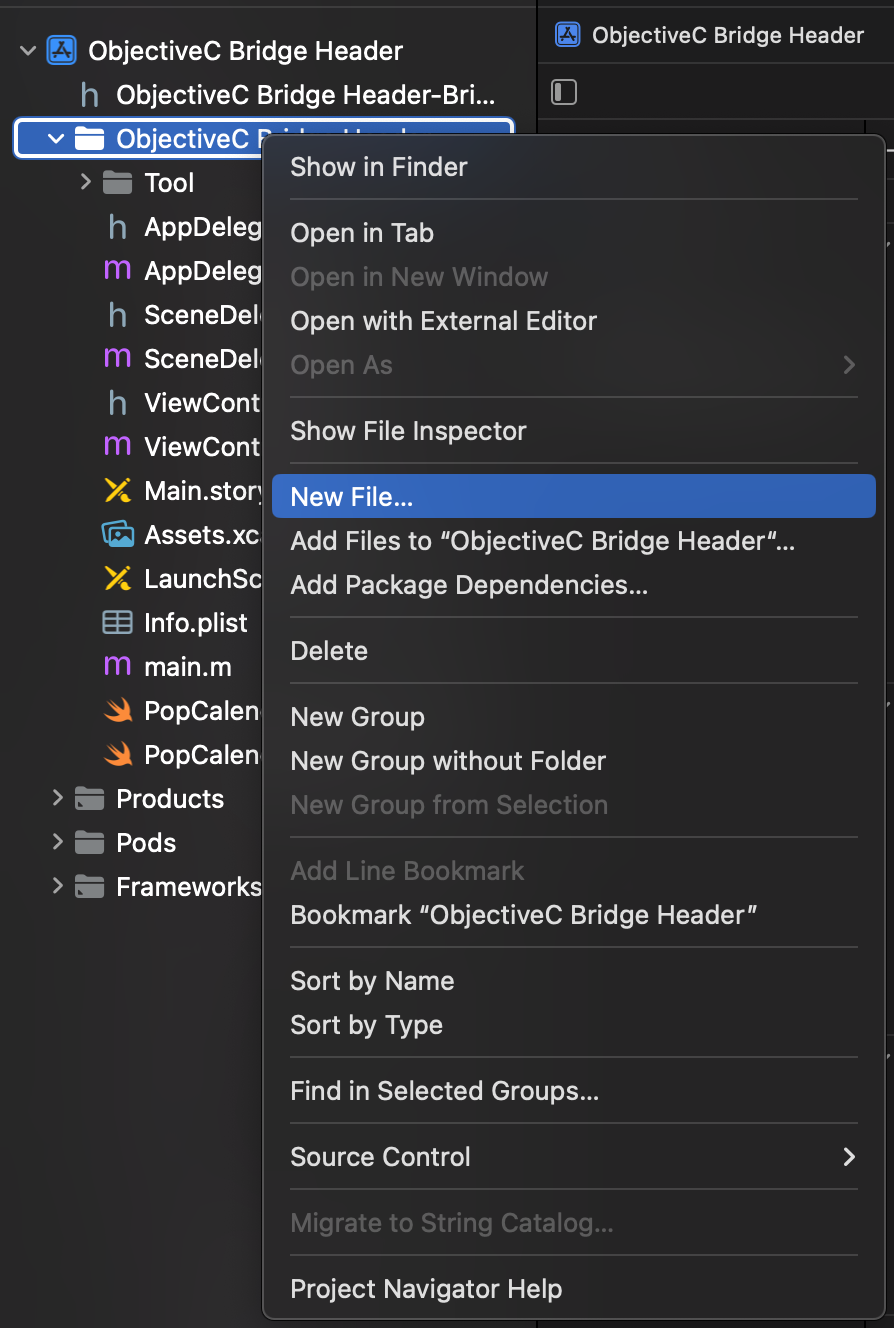Choose Project Navigator Help
The image size is (894, 1328).
pyautogui.click(x=573, y=1289)
